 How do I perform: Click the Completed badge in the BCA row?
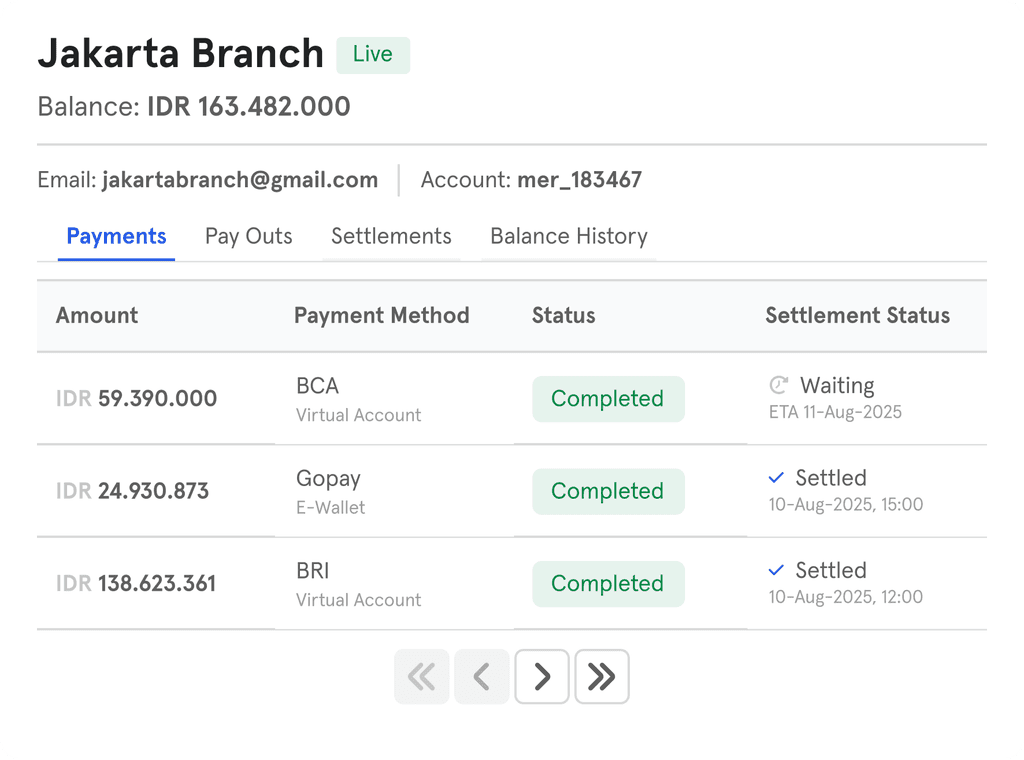tap(608, 399)
